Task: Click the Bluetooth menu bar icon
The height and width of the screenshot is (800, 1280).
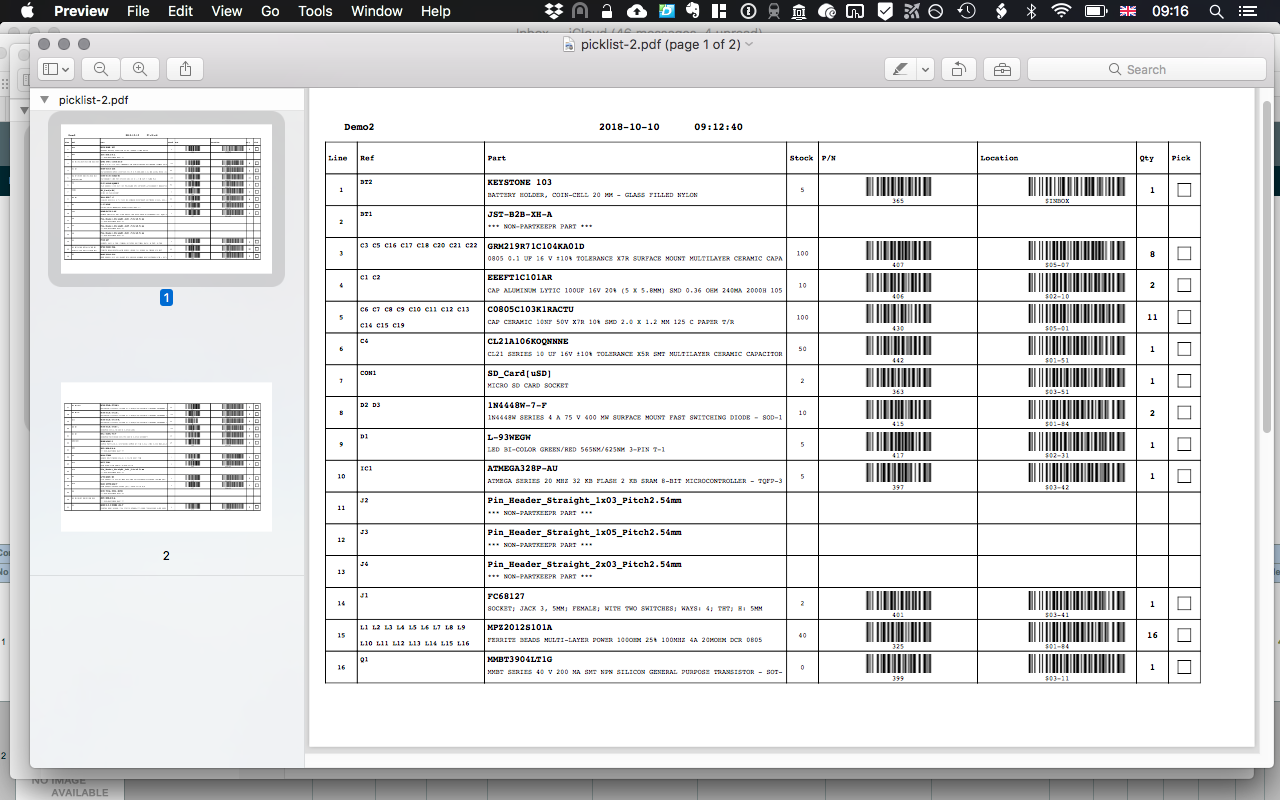Action: [x=1031, y=11]
